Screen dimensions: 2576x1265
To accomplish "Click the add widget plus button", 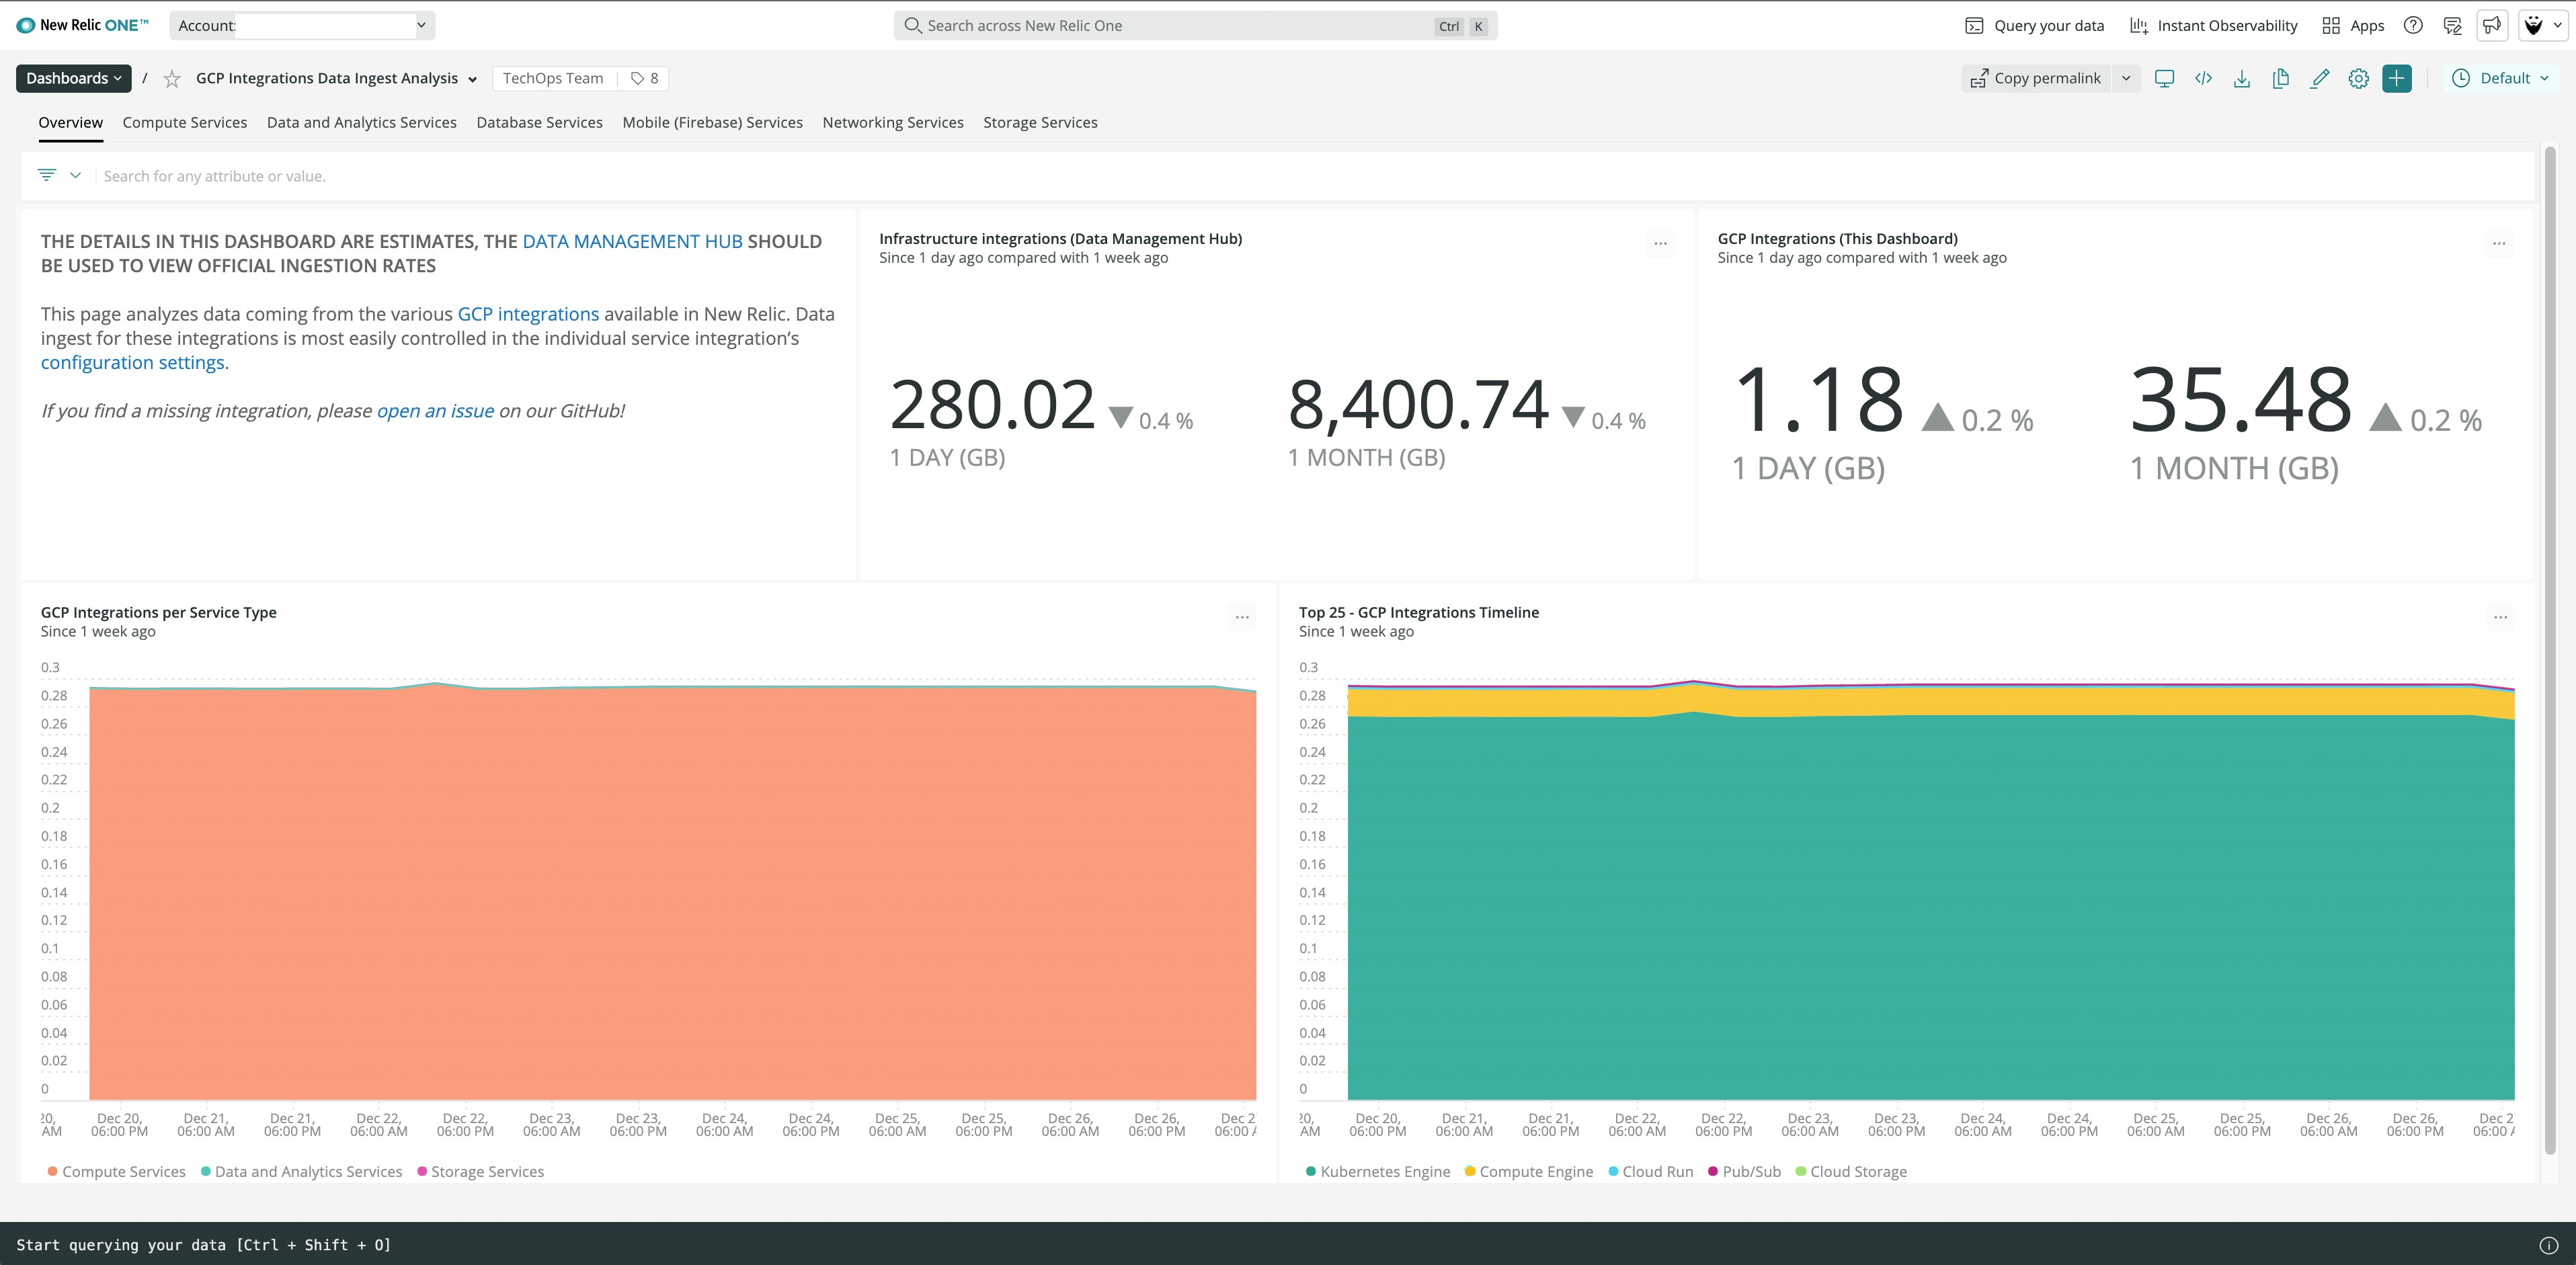I will 2397,78.
